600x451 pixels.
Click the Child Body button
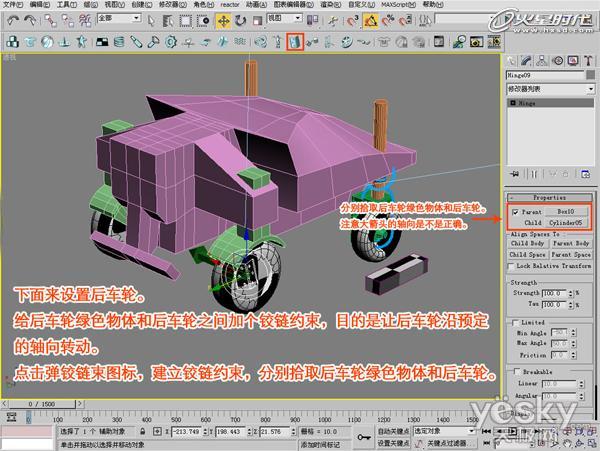528,243
